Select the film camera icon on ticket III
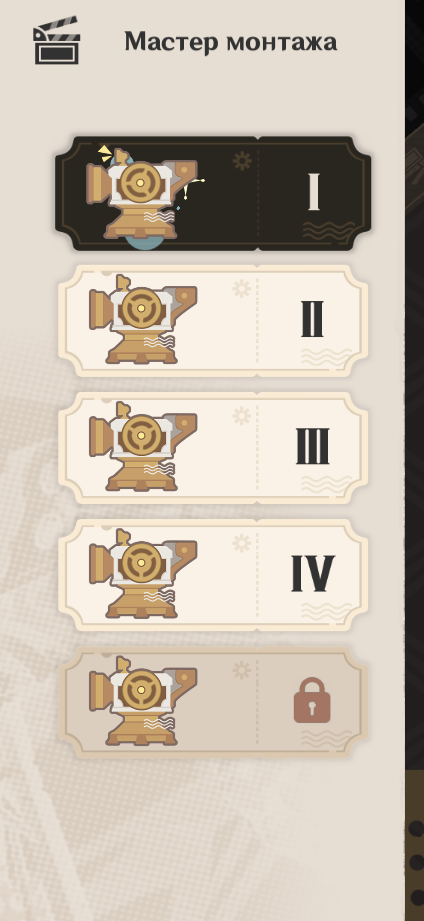Image resolution: width=424 pixels, height=921 pixels. [x=143, y=446]
